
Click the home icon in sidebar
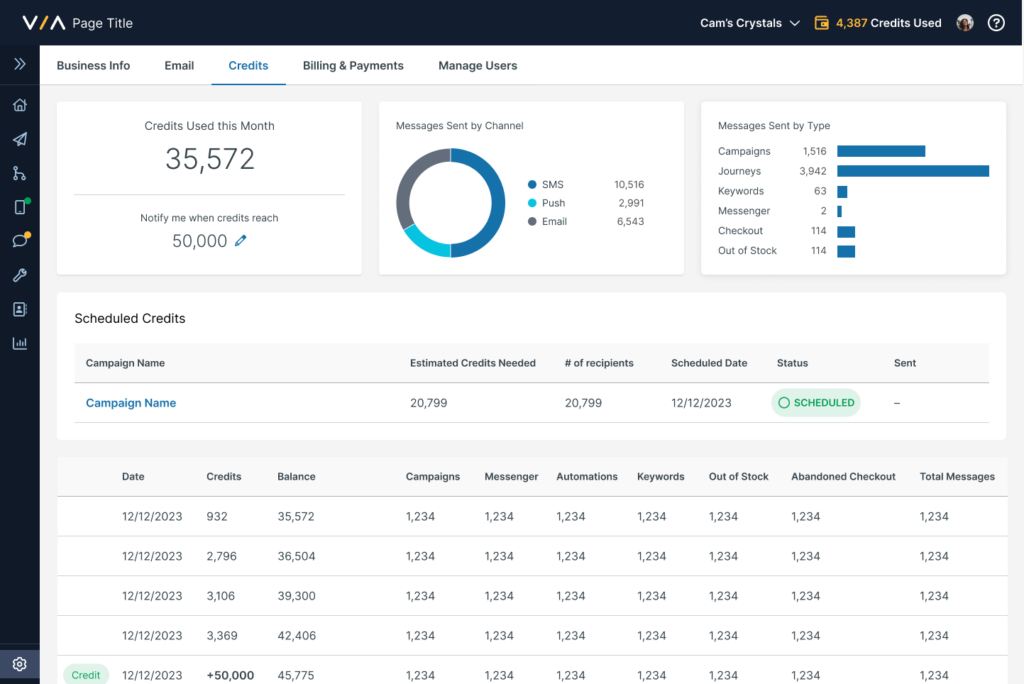tap(19, 105)
